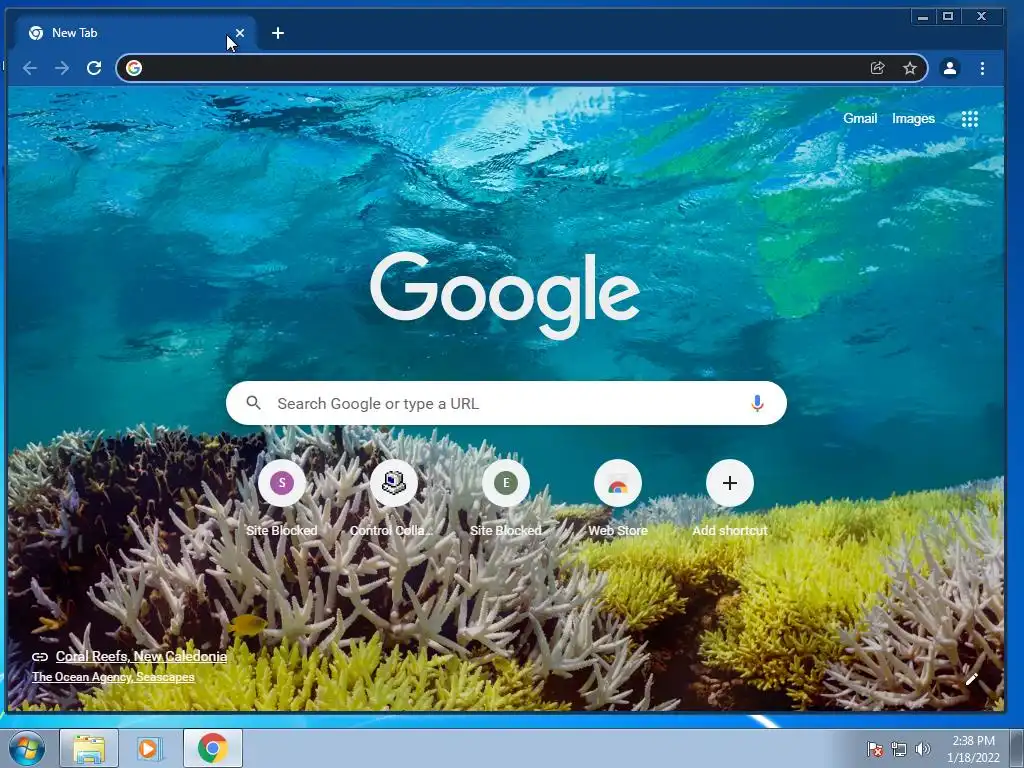This screenshot has width=1024, height=768.
Task: Customize this page with pencil icon
Action: [x=971, y=680]
